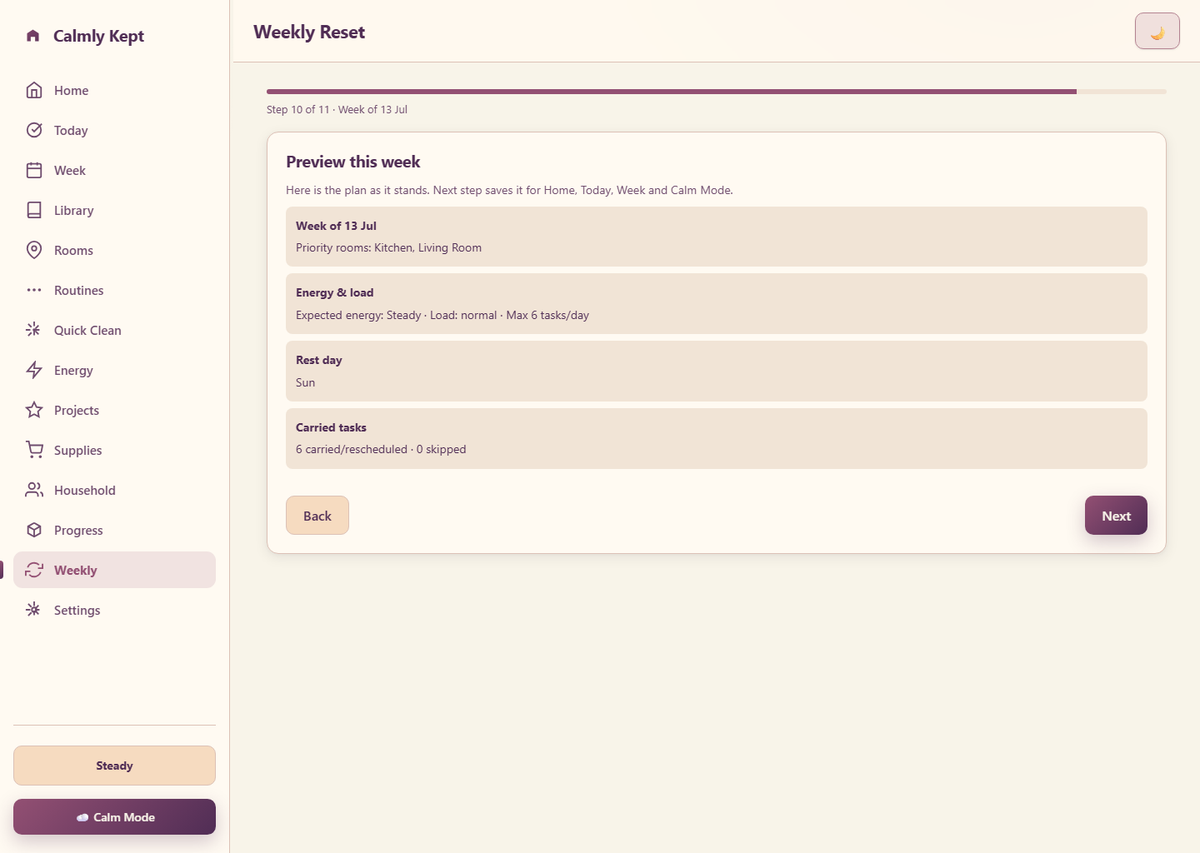The width and height of the screenshot is (1200, 853).
Task: Click the Home house icon in sidebar
Action: pos(34,90)
